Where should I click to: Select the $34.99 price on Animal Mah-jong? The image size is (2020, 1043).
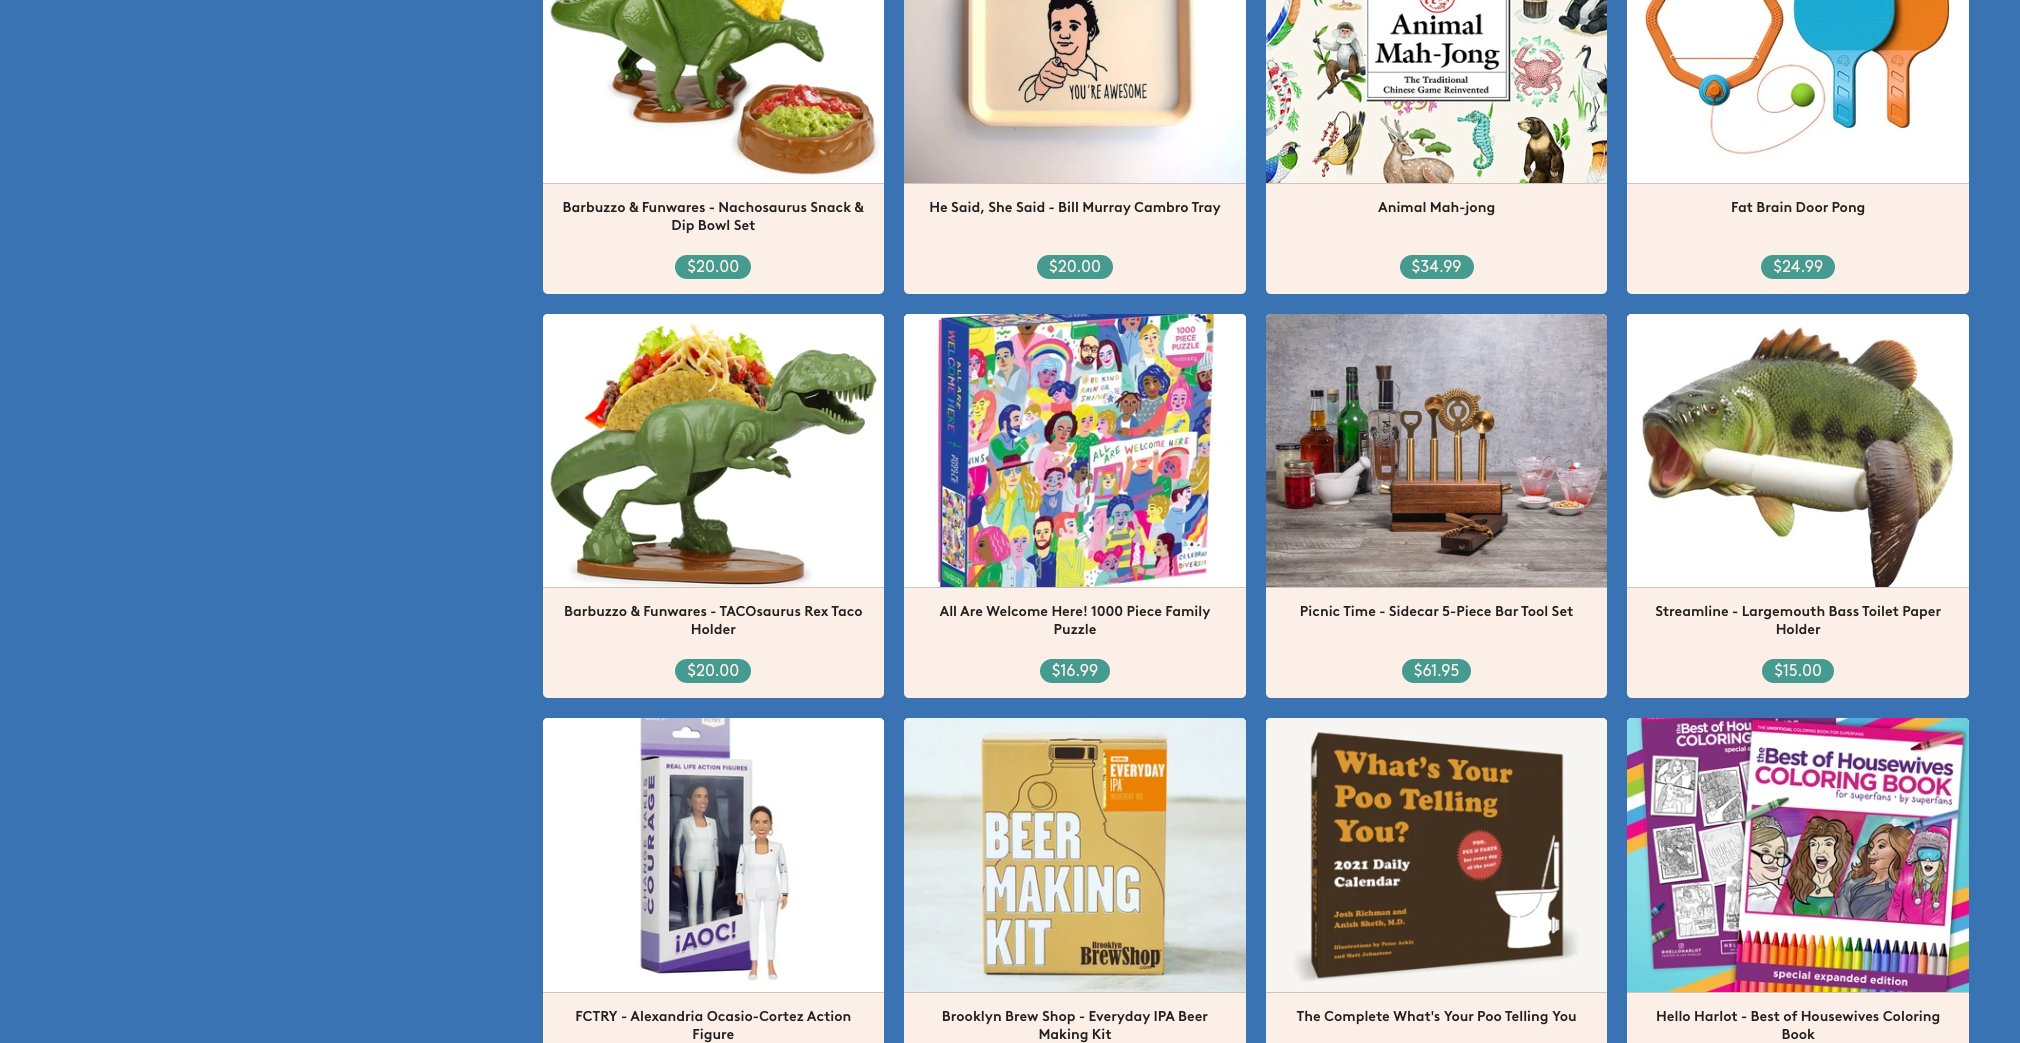(x=1436, y=267)
